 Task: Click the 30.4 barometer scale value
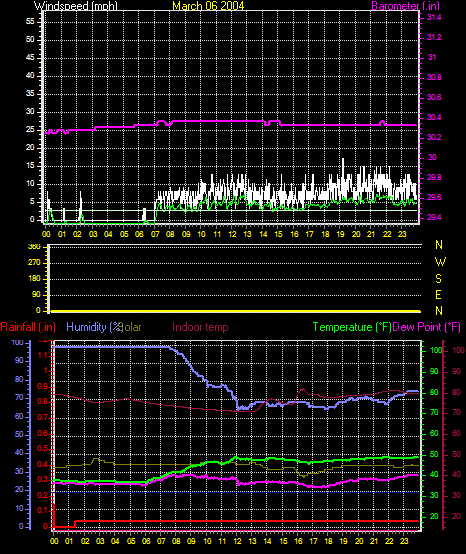click(434, 117)
